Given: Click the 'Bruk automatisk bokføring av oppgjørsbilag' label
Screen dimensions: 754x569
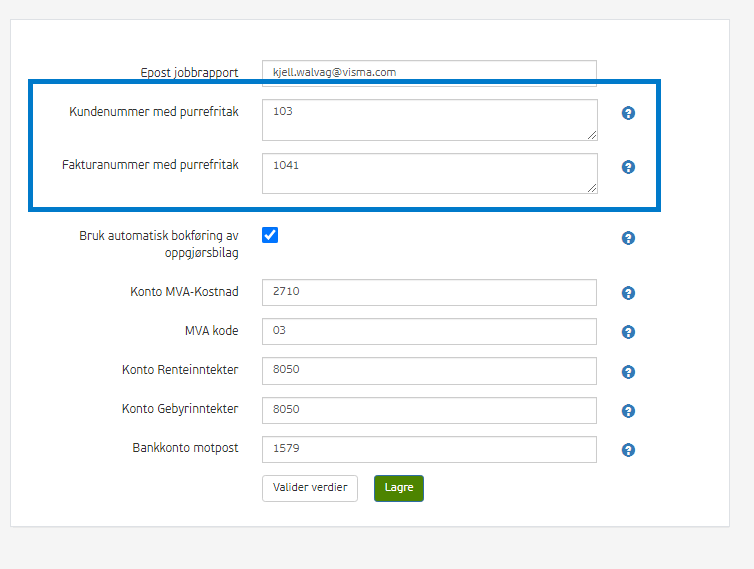Looking at the screenshot, I should 159,244.
